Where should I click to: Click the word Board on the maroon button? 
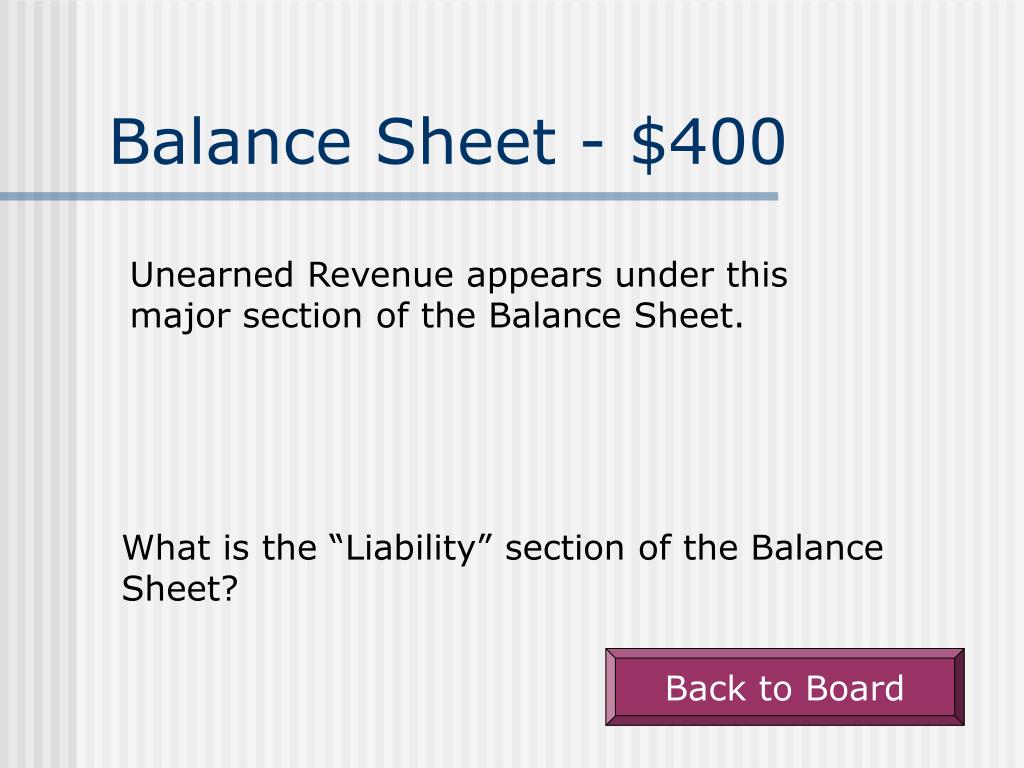click(855, 688)
